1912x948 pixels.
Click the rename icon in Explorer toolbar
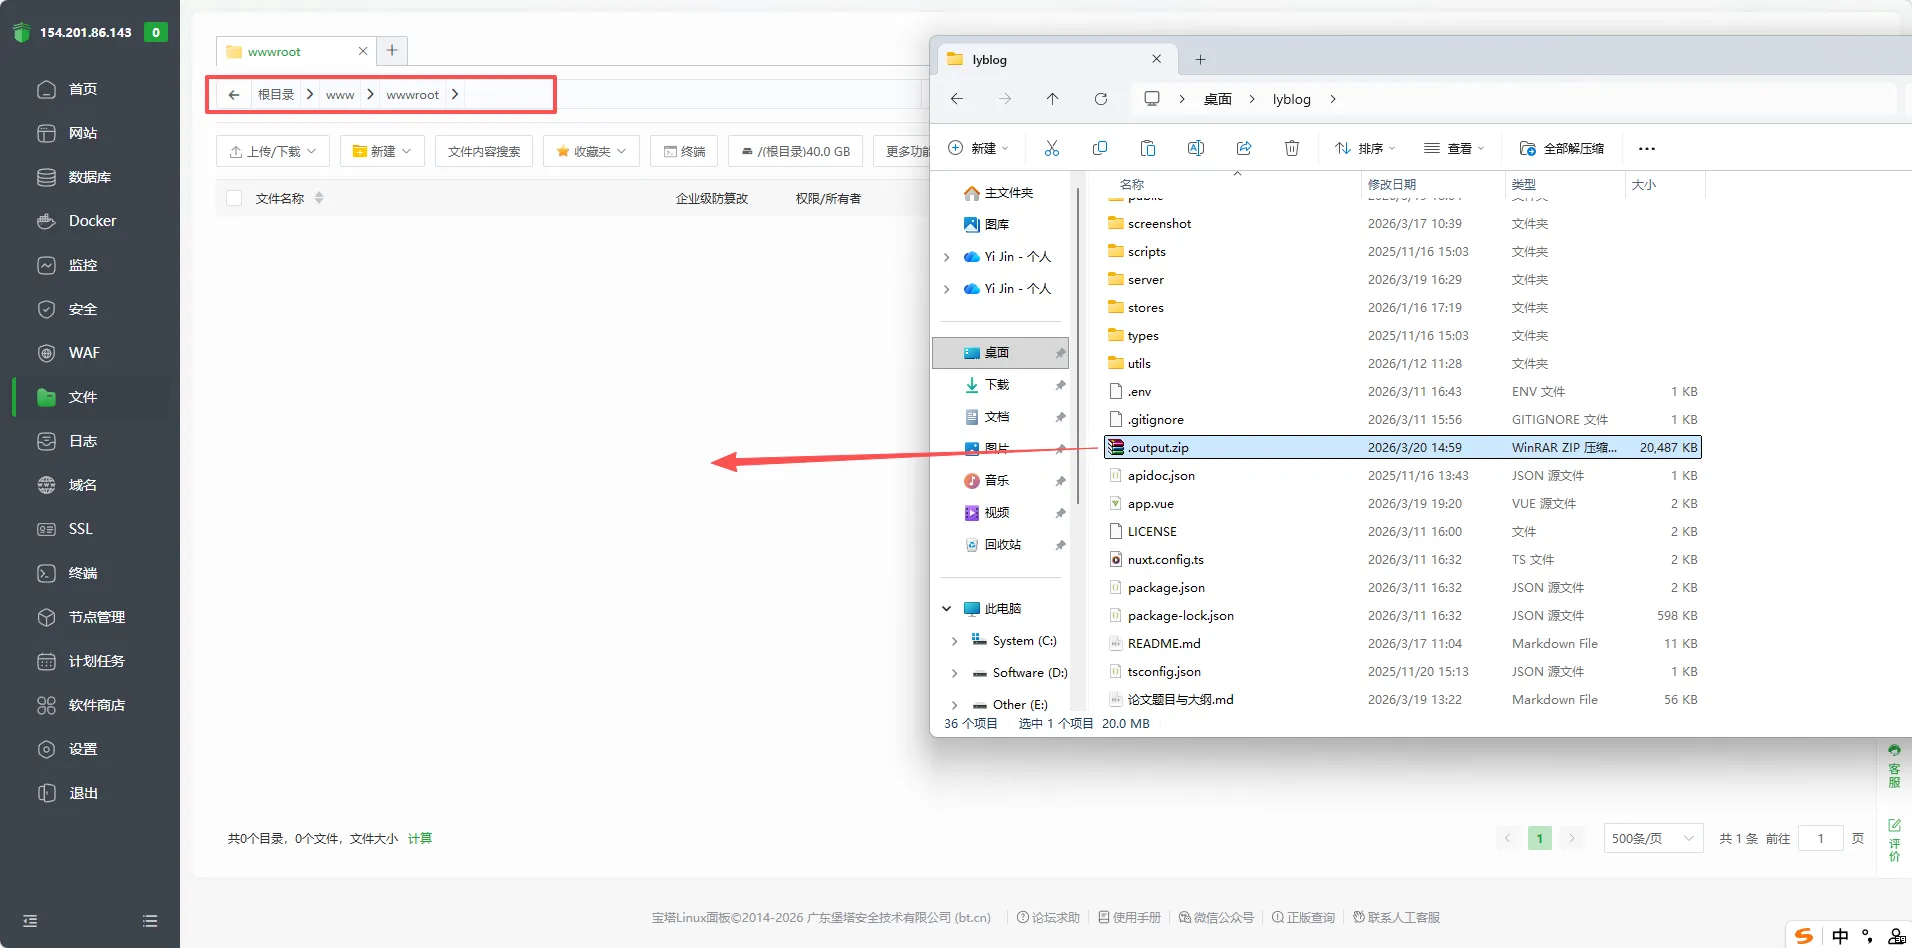(1195, 148)
